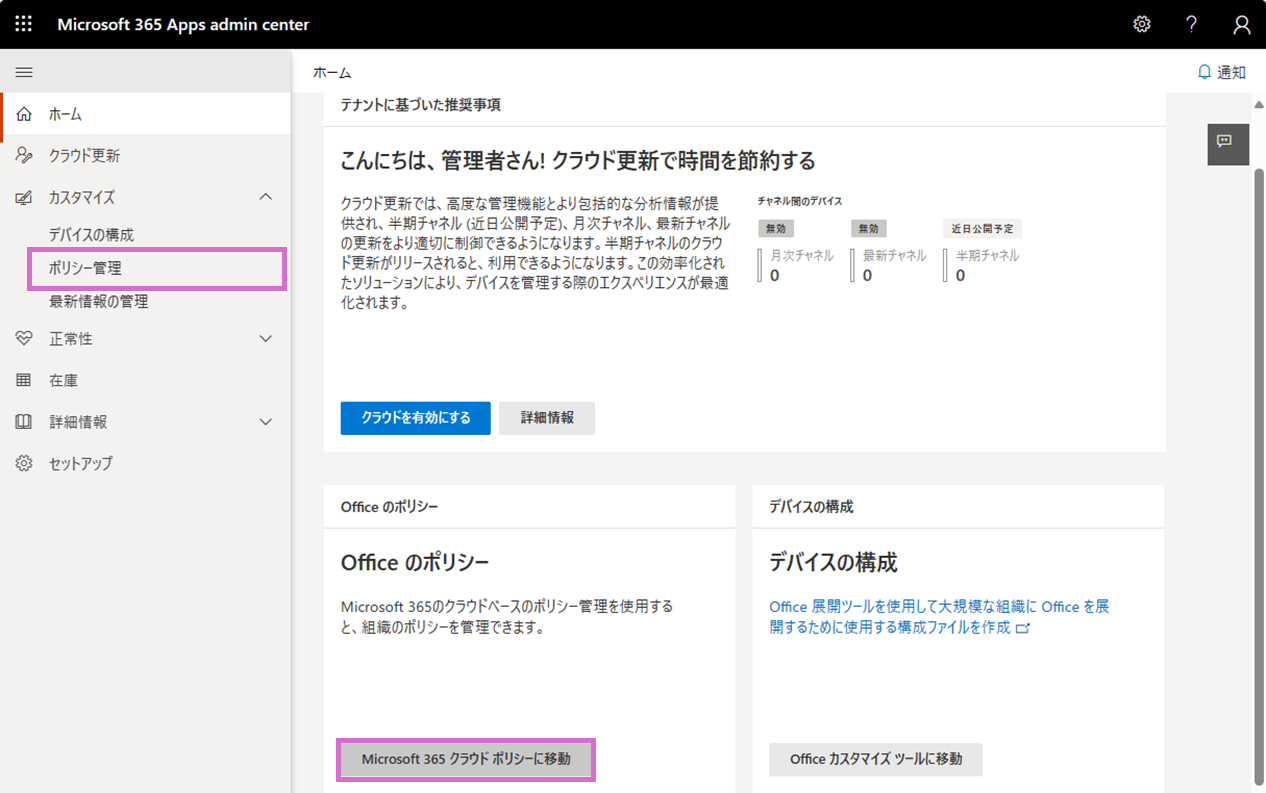
Task: Open セットアップ in the navigation
Action: click(146, 463)
